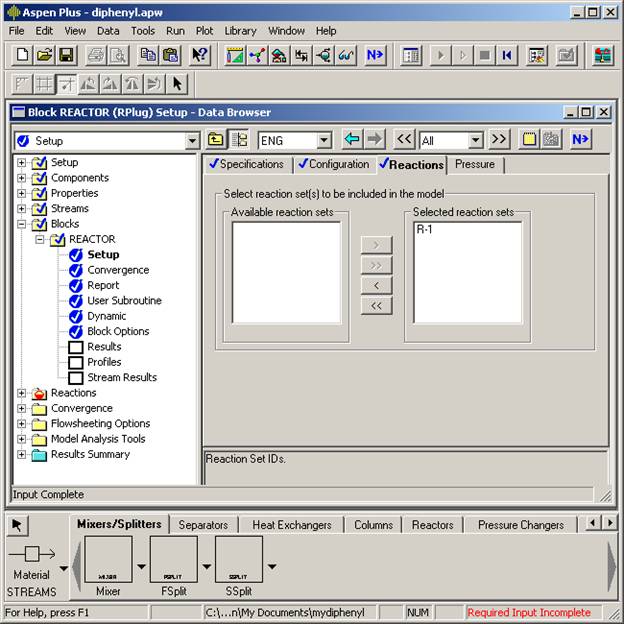Click the move-all-left (<<) reaction set button

[x=376, y=306]
